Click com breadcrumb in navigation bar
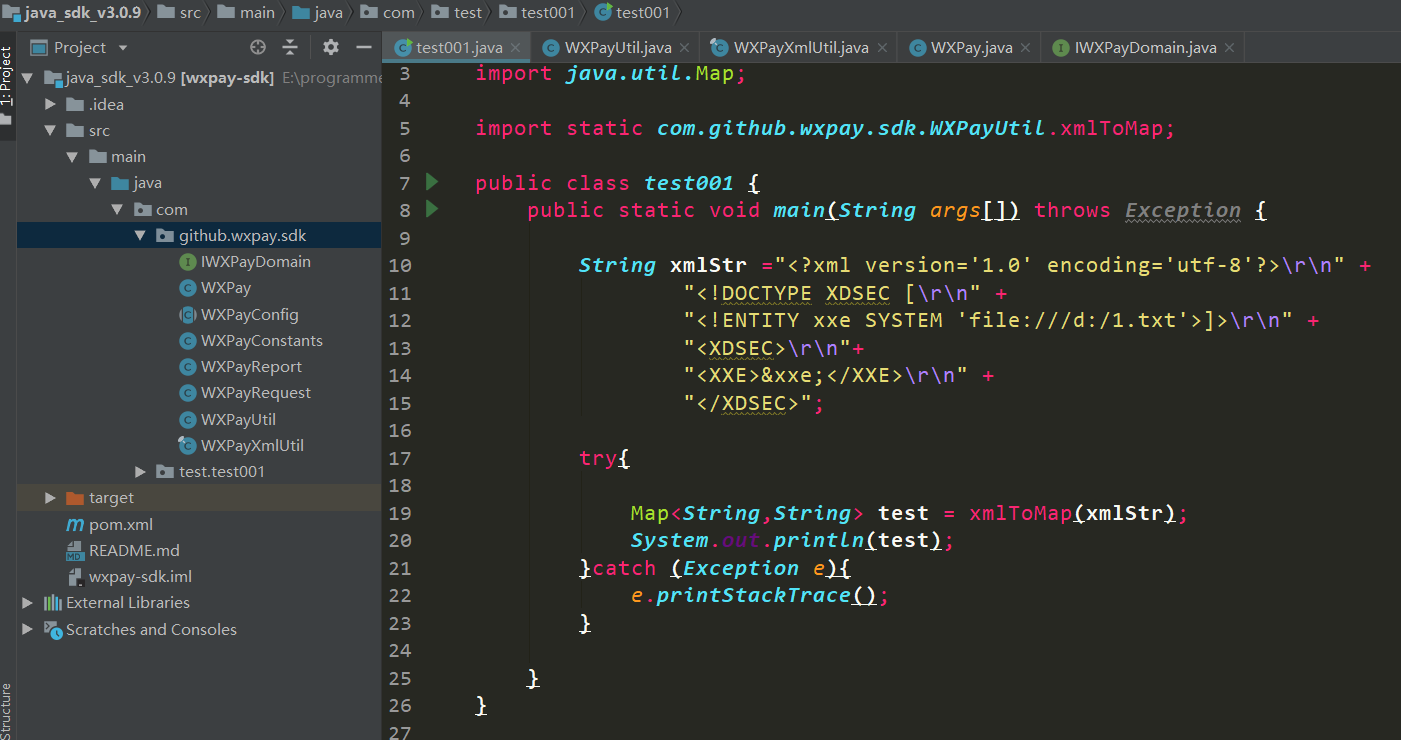 (x=387, y=13)
